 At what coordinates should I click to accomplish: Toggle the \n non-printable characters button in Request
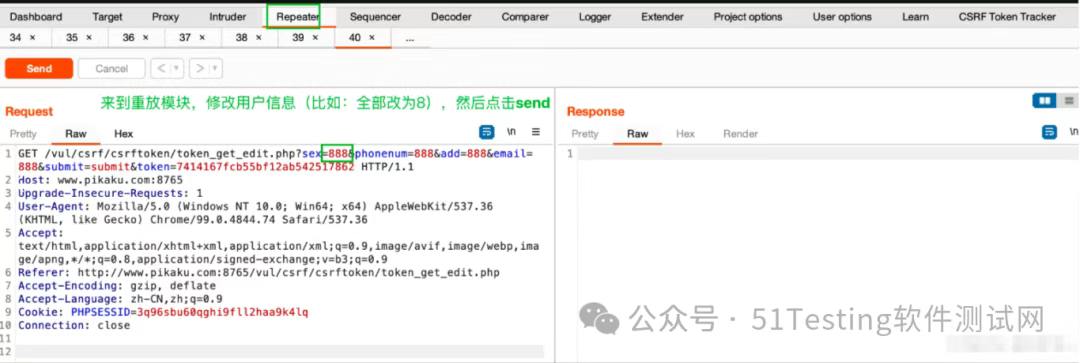(x=512, y=132)
